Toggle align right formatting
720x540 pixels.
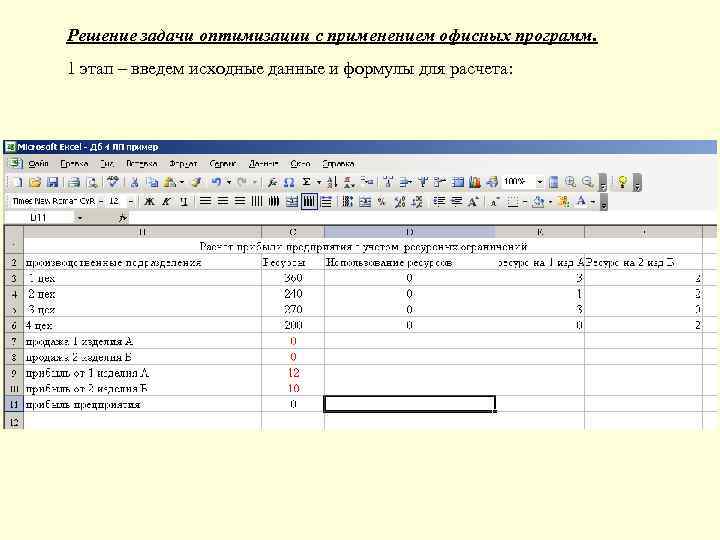coord(240,201)
